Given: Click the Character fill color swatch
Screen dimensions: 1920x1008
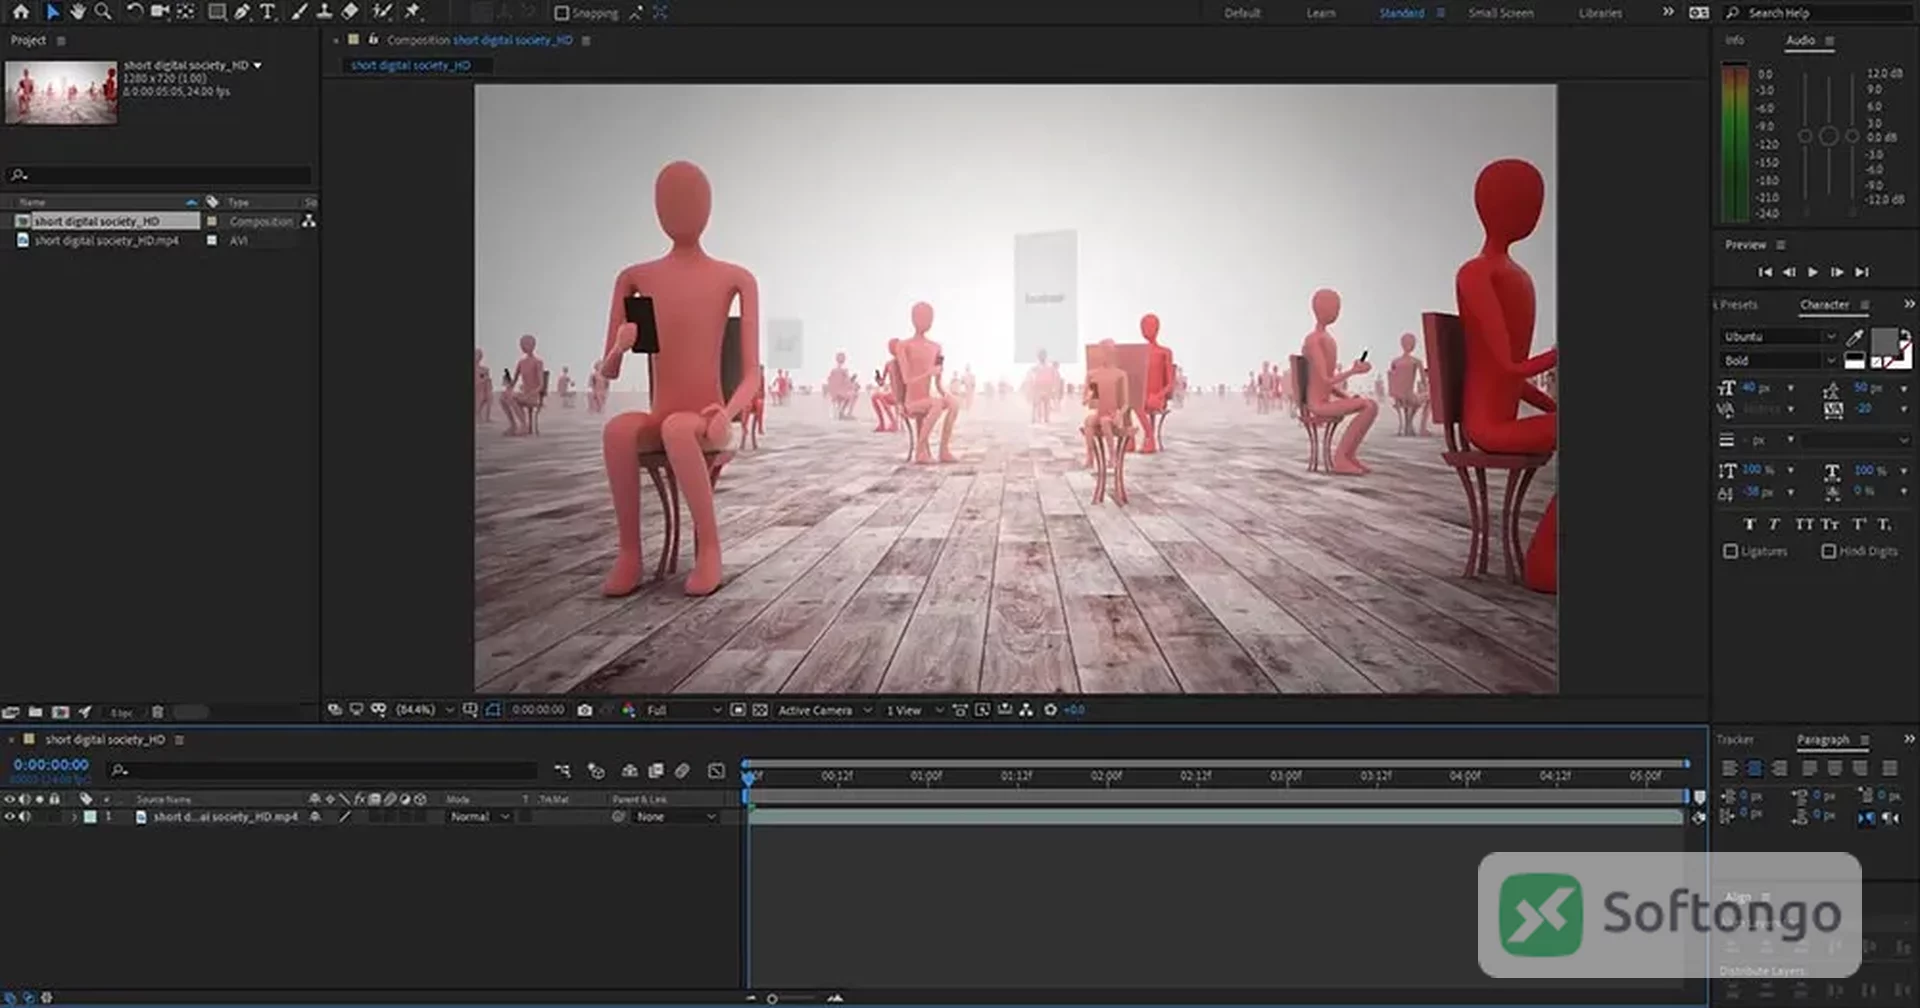Looking at the screenshot, I should coord(1884,341).
